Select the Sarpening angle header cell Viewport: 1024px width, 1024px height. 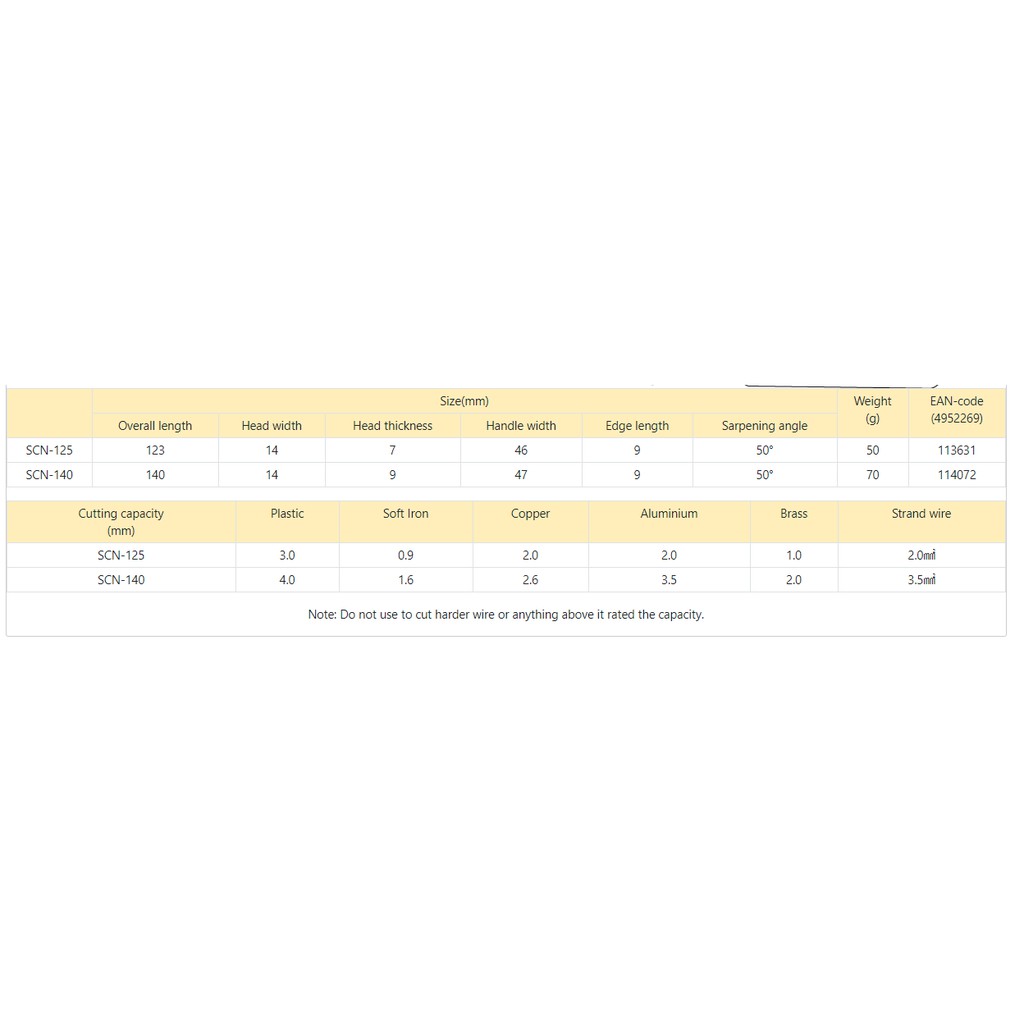764,426
